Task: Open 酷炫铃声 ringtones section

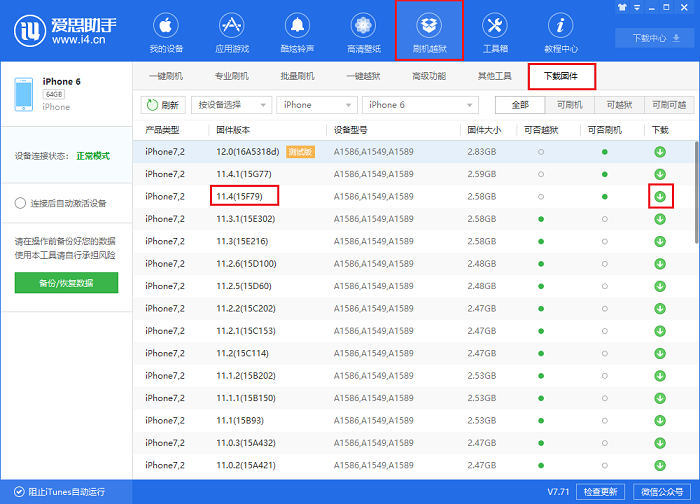Action: (x=297, y=33)
